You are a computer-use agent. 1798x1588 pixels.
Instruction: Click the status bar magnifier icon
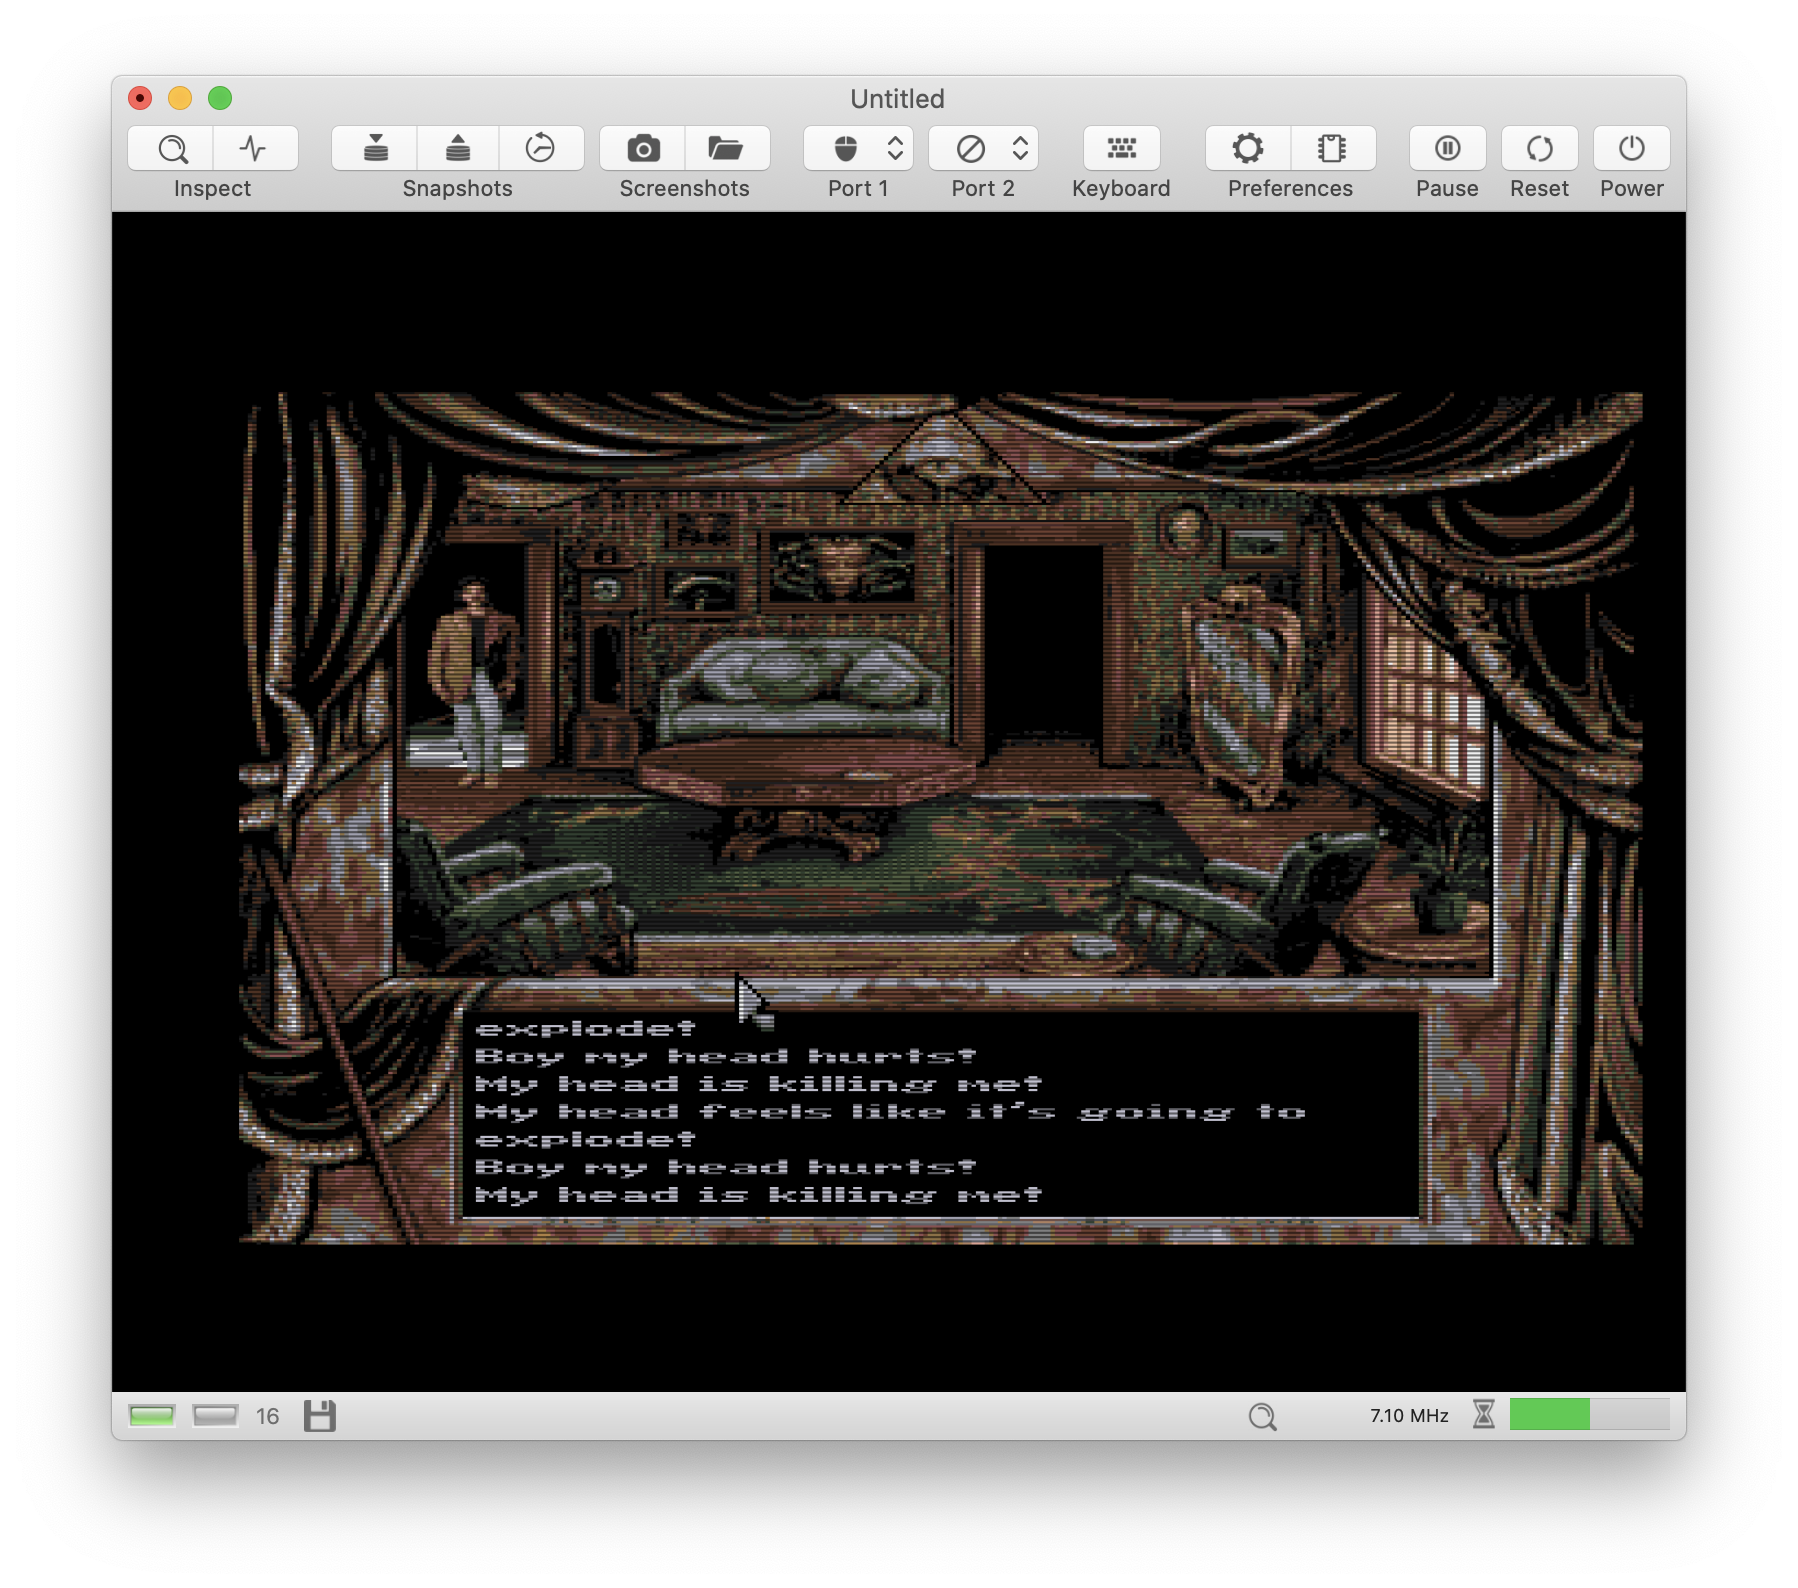pos(1262,1416)
